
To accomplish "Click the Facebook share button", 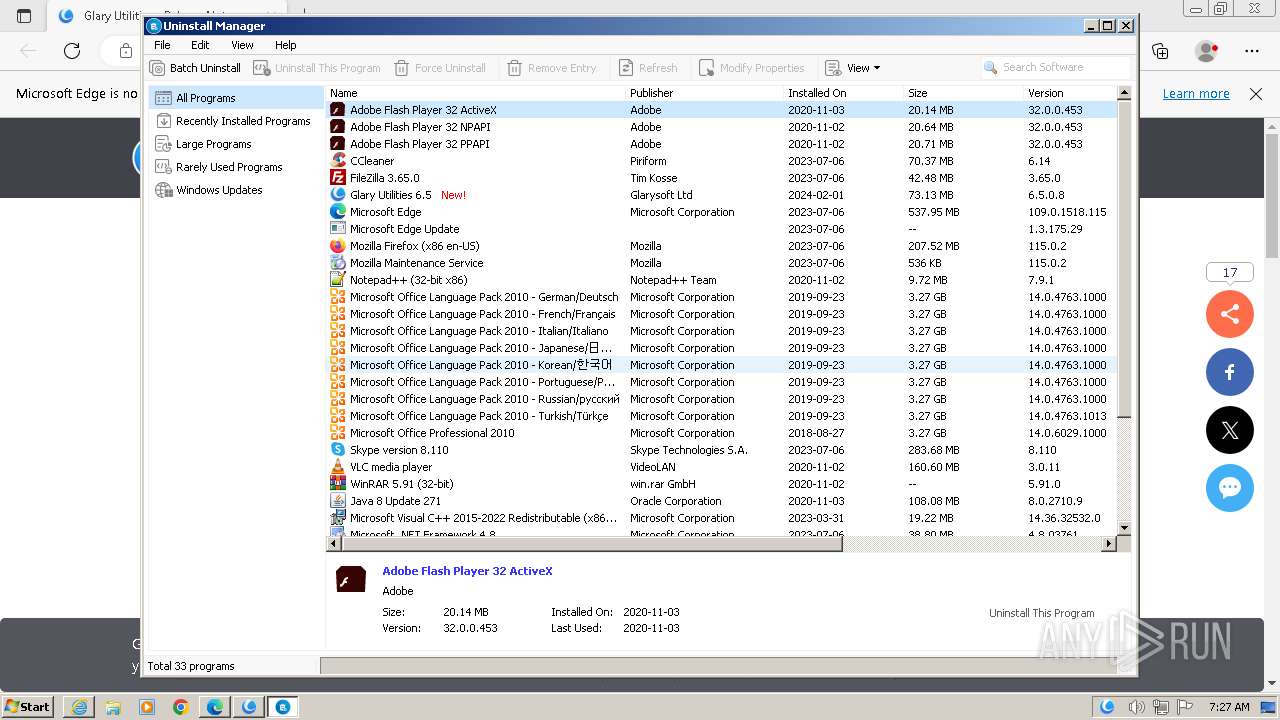I will [x=1230, y=372].
